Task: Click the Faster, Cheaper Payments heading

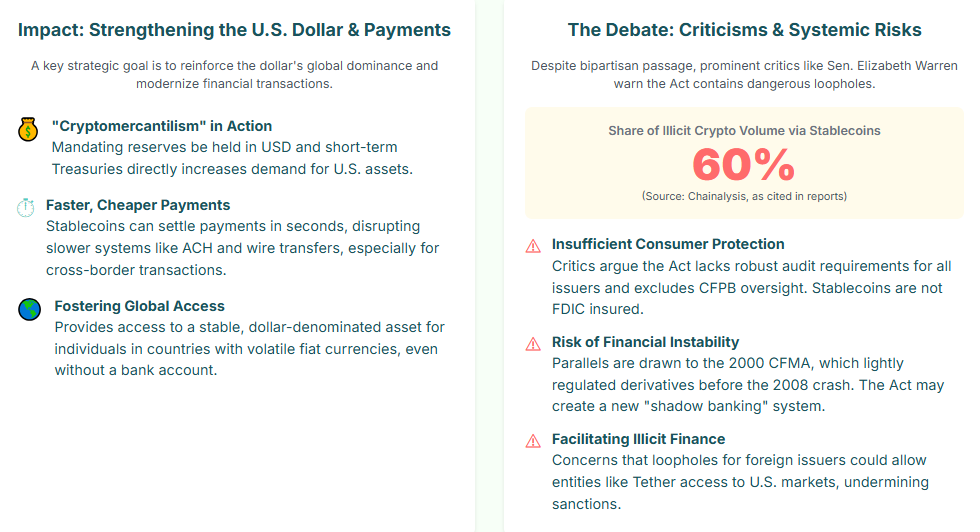Action: pyautogui.click(x=138, y=205)
